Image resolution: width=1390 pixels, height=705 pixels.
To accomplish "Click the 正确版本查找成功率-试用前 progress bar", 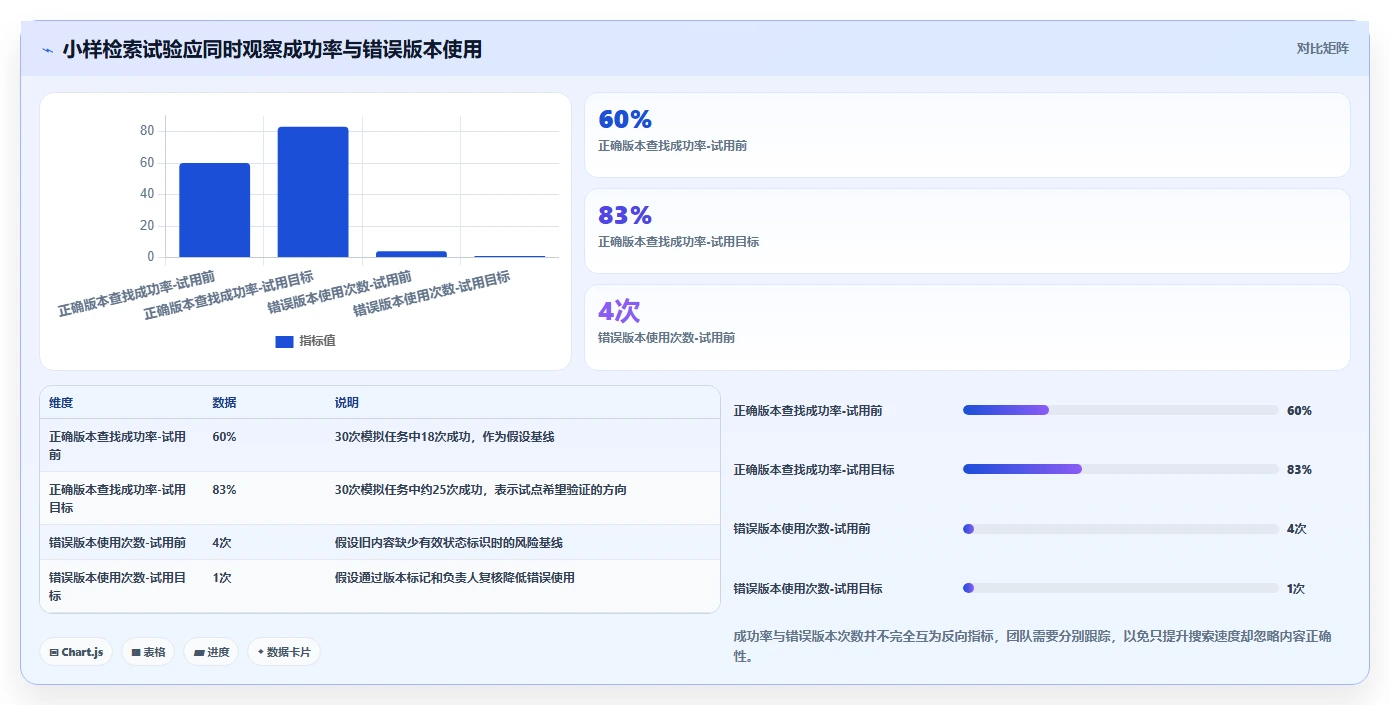I will tap(1120, 410).
